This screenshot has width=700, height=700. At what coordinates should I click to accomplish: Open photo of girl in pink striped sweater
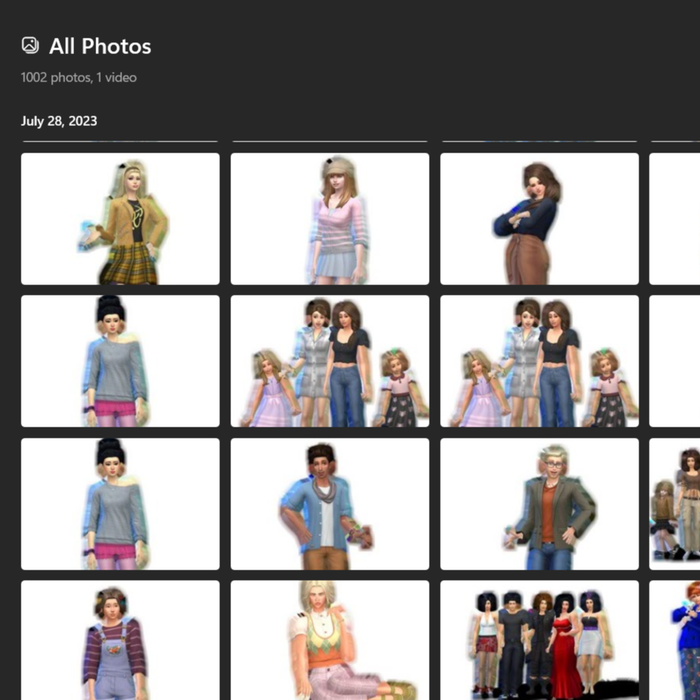(x=330, y=218)
